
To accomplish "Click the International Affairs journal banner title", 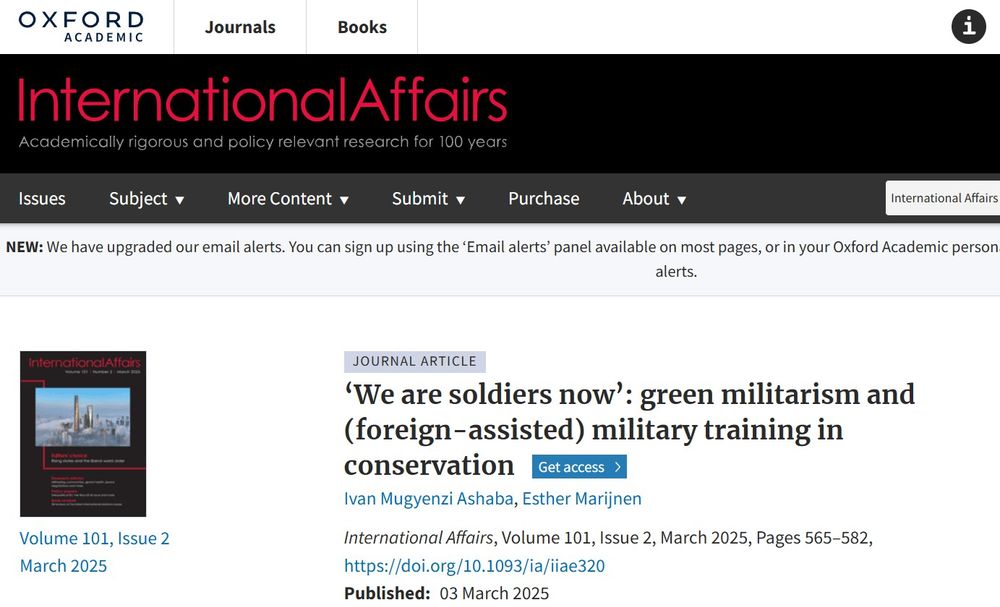I will pos(262,100).
